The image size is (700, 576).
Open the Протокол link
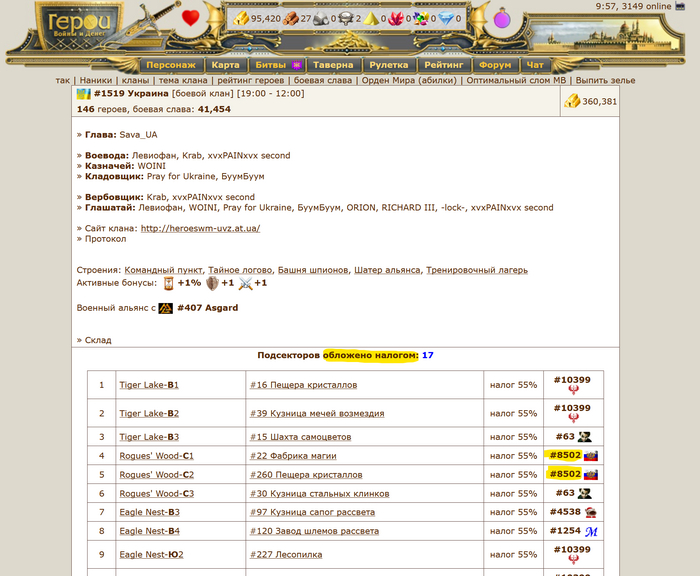tap(105, 239)
